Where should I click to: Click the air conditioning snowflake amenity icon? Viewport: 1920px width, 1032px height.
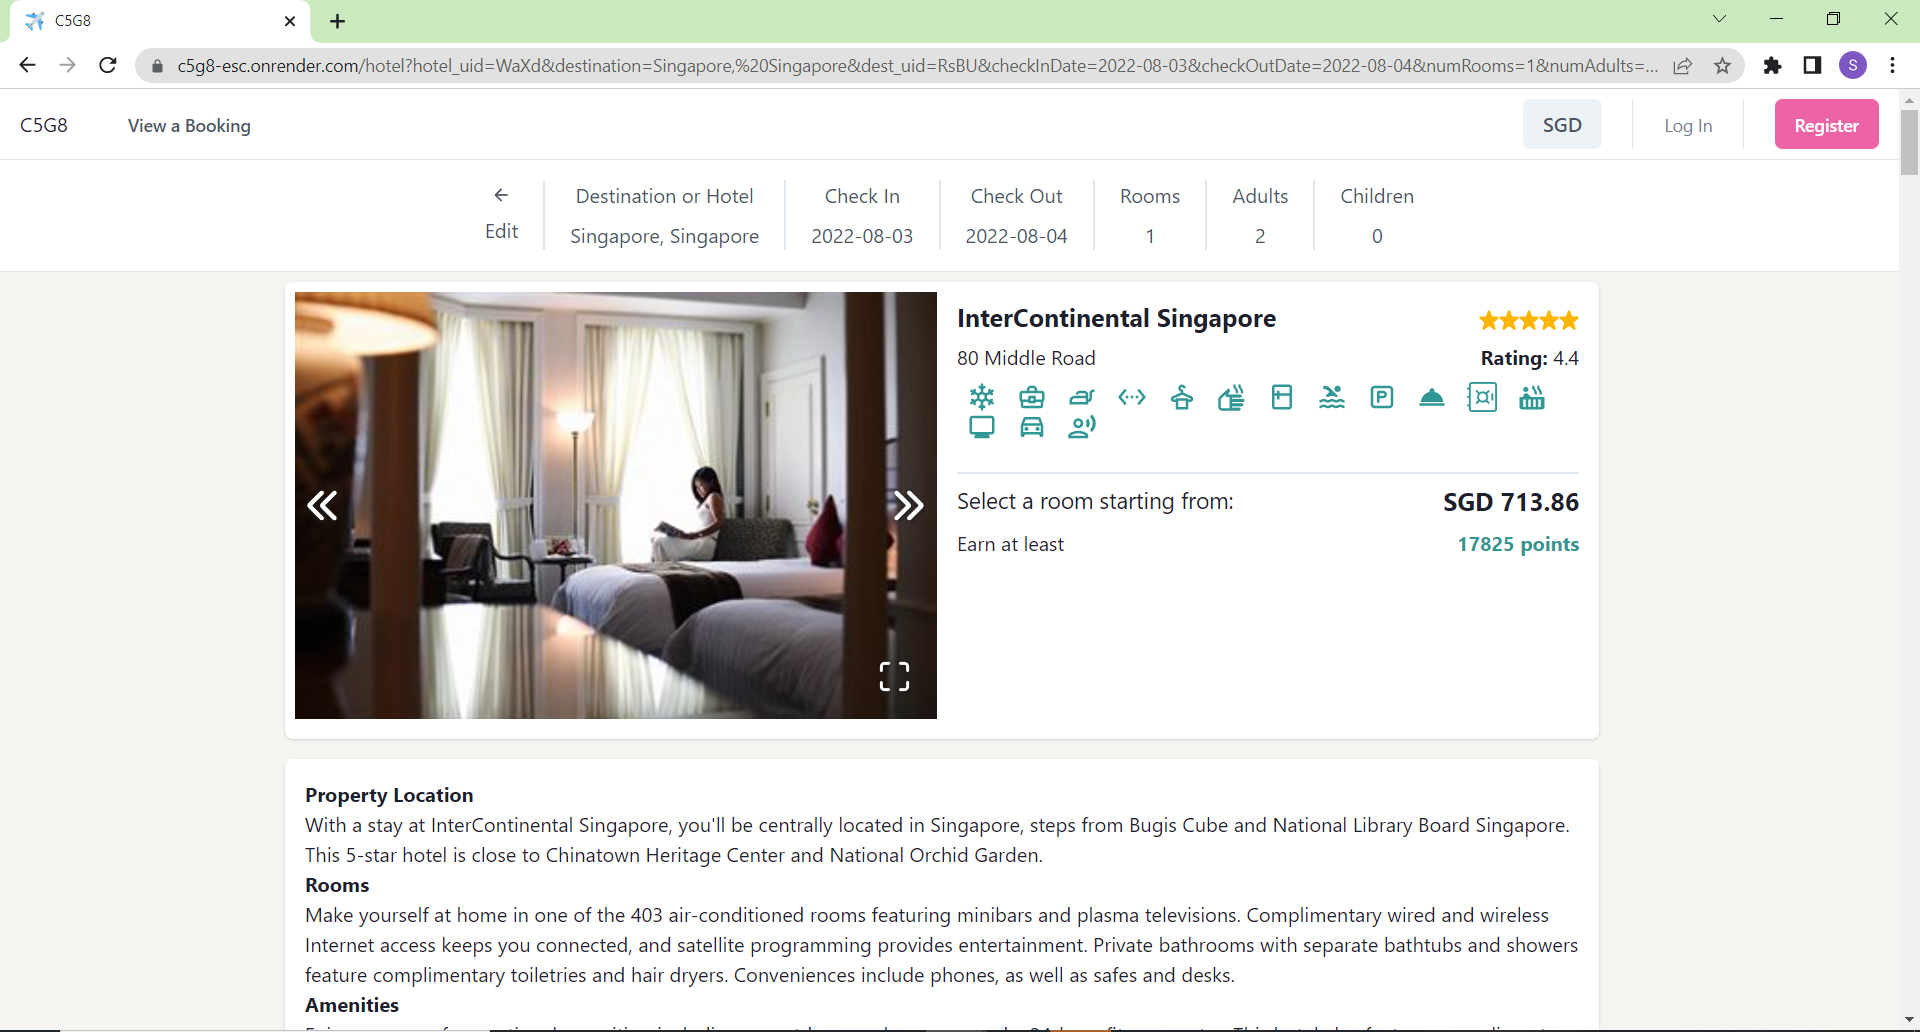coord(982,397)
